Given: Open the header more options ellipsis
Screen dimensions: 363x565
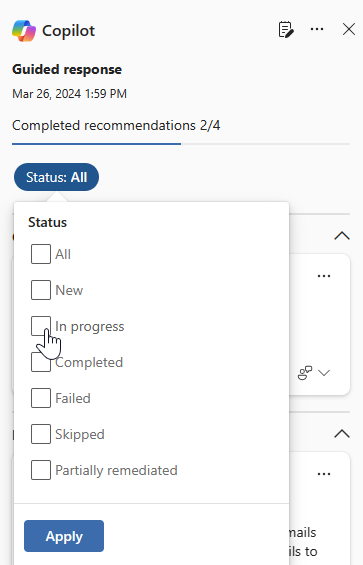Looking at the screenshot, I should coord(317,29).
